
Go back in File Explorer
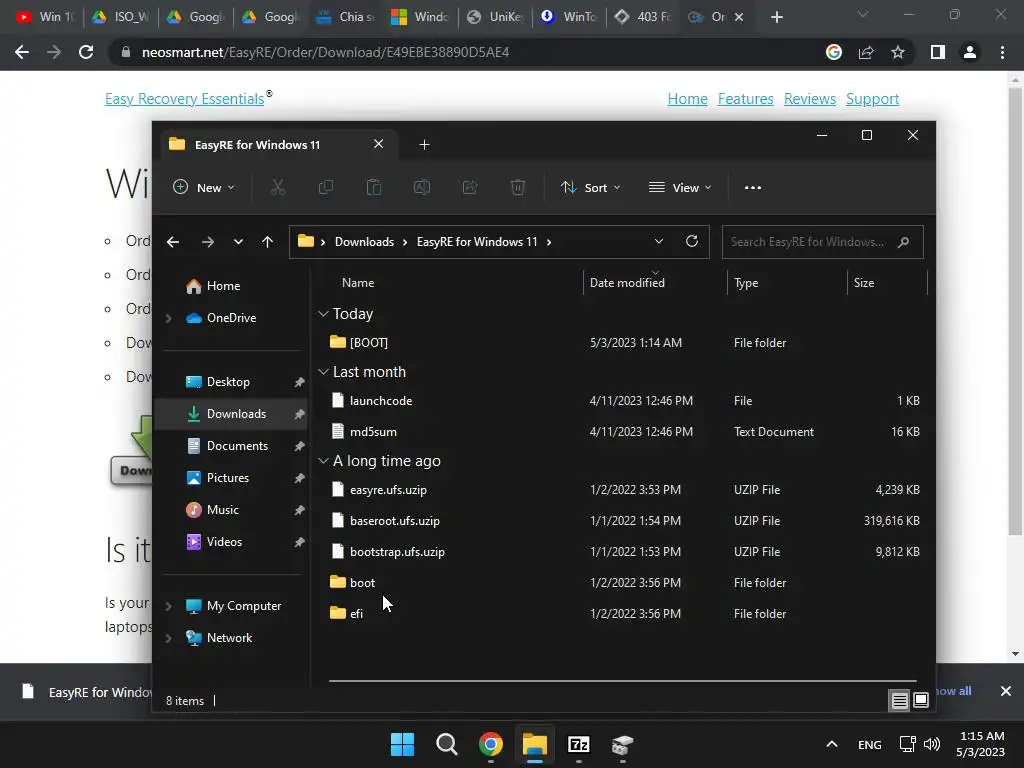[173, 242]
